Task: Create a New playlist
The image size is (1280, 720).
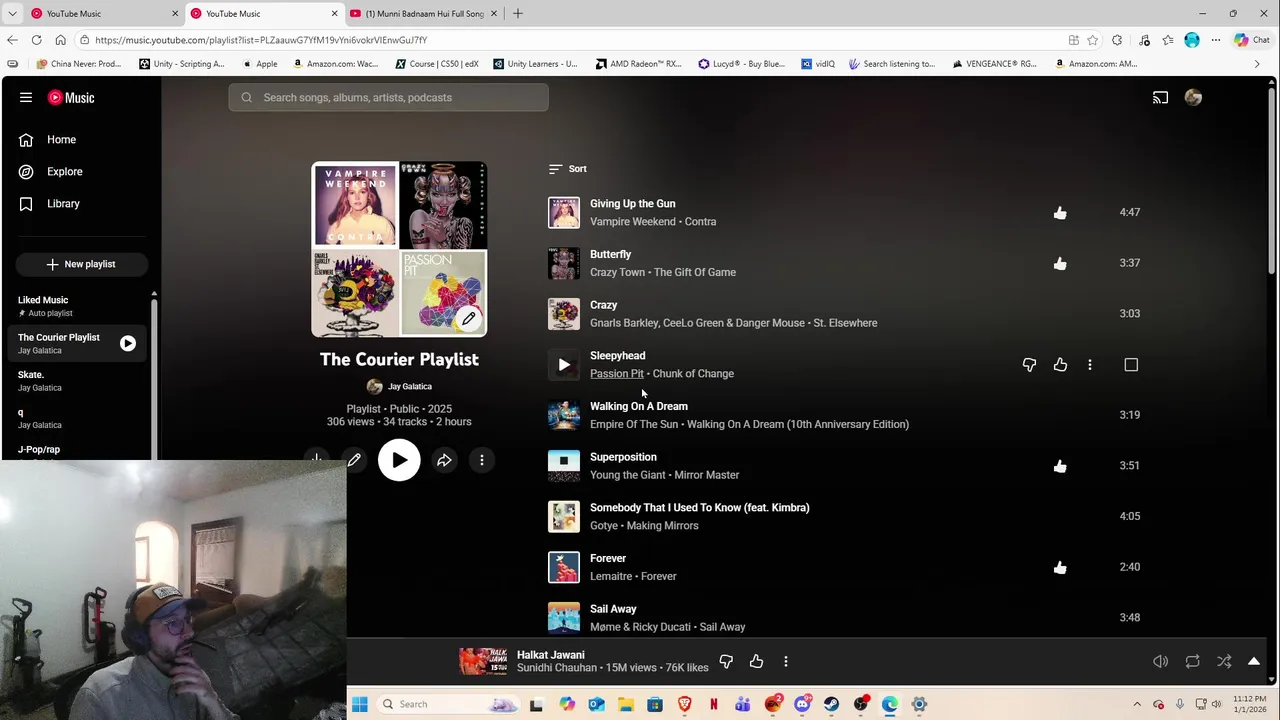Action: [81, 264]
